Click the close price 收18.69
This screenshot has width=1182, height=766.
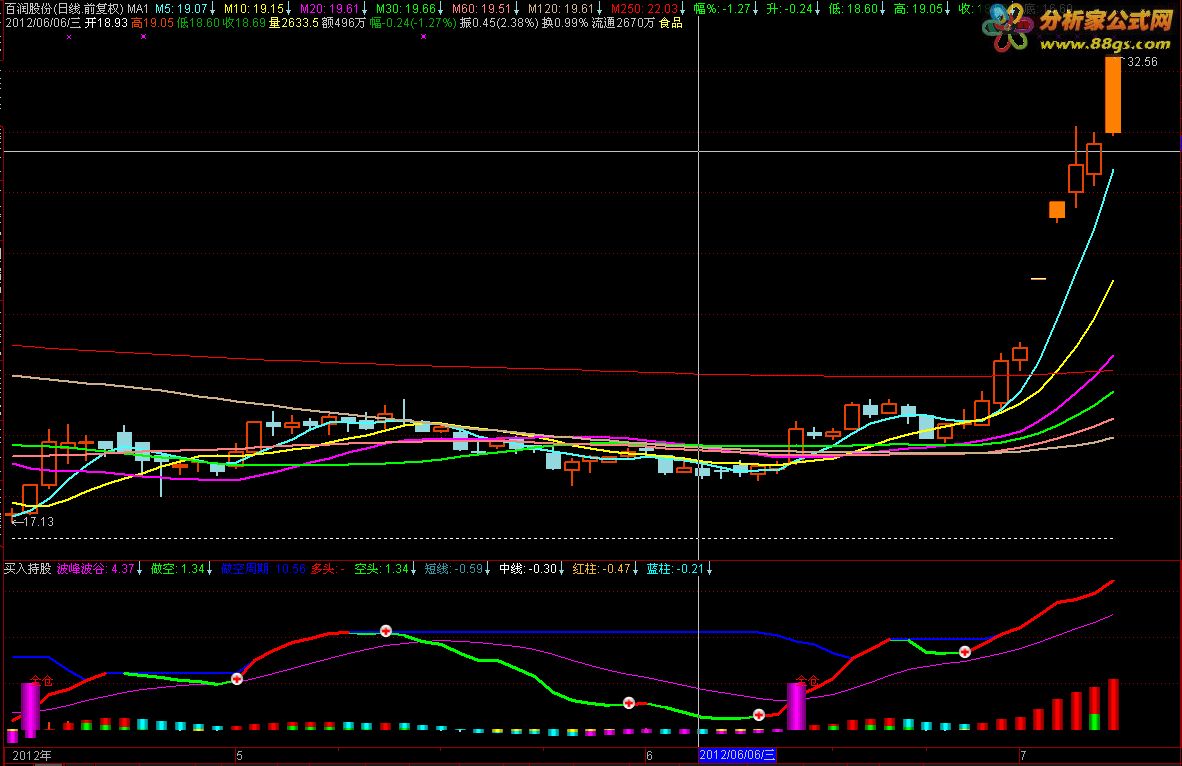pos(244,23)
